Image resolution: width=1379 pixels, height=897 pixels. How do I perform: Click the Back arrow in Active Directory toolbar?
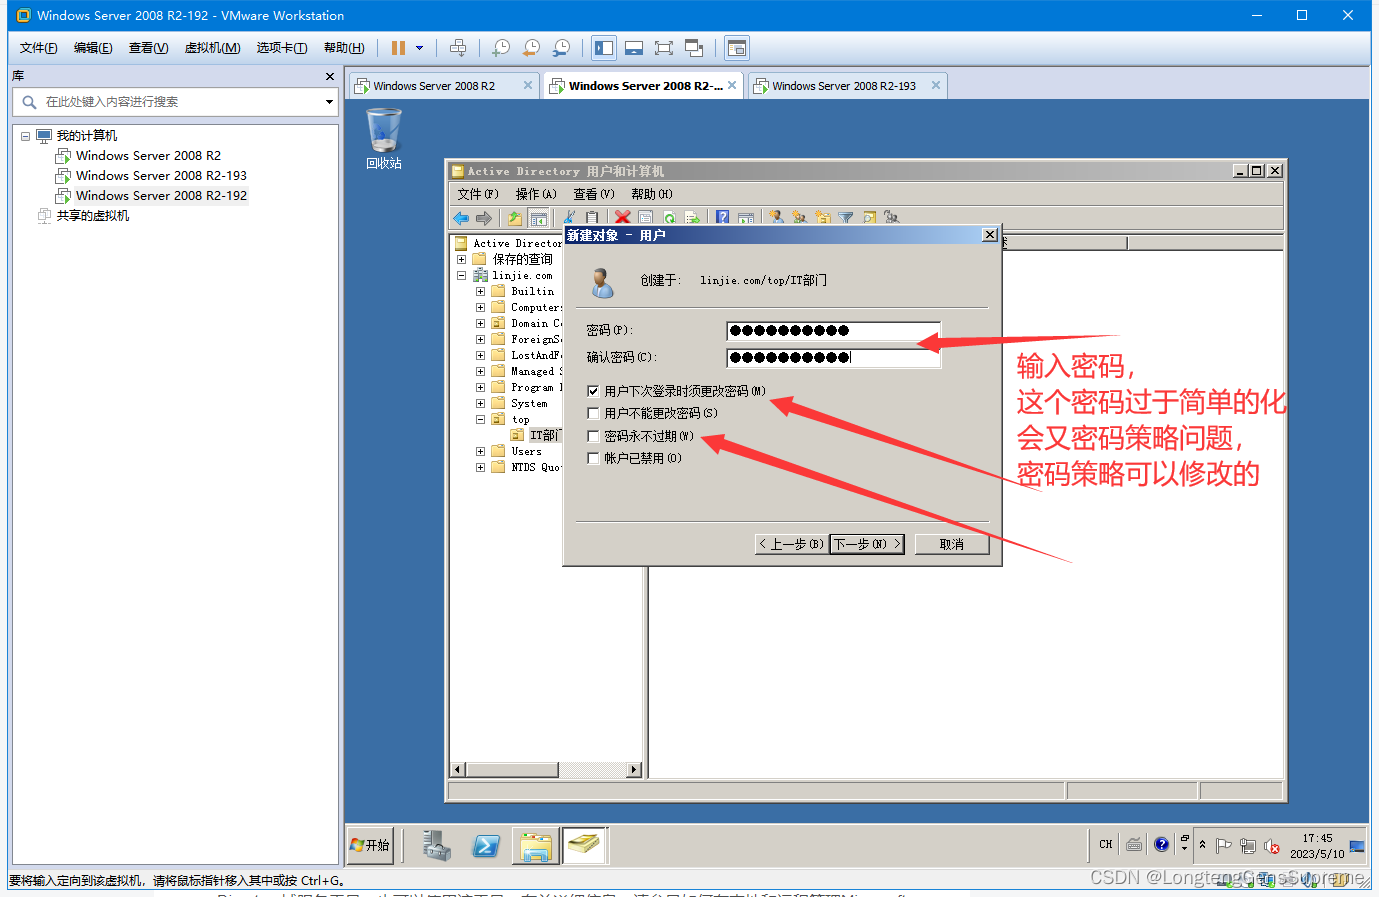point(461,218)
